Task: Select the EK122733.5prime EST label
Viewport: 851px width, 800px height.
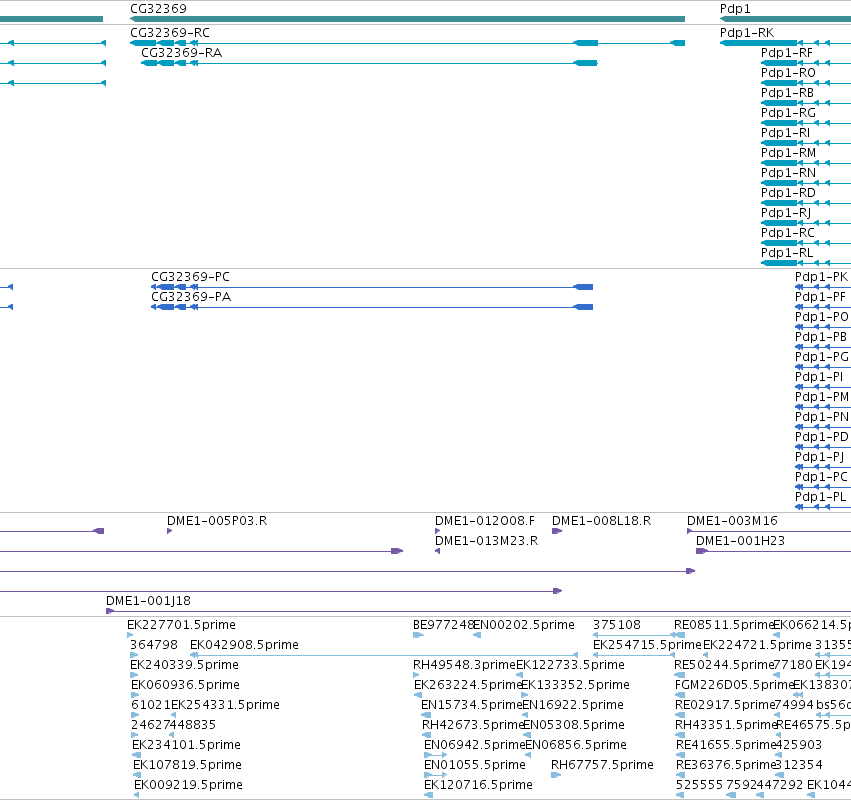Action: (570, 665)
